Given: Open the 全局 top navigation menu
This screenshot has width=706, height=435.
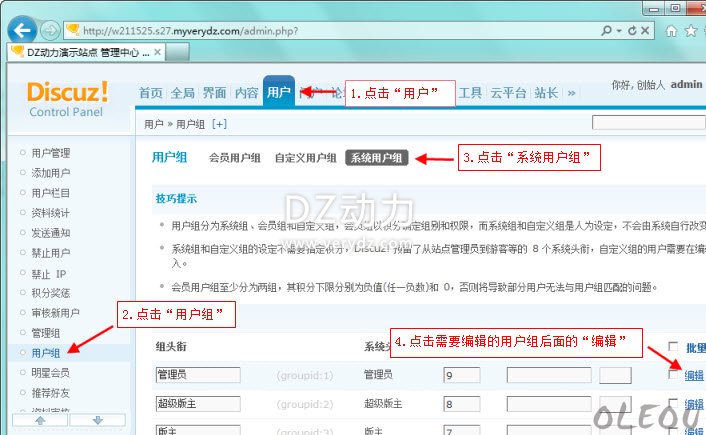Looking at the screenshot, I should point(182,93).
